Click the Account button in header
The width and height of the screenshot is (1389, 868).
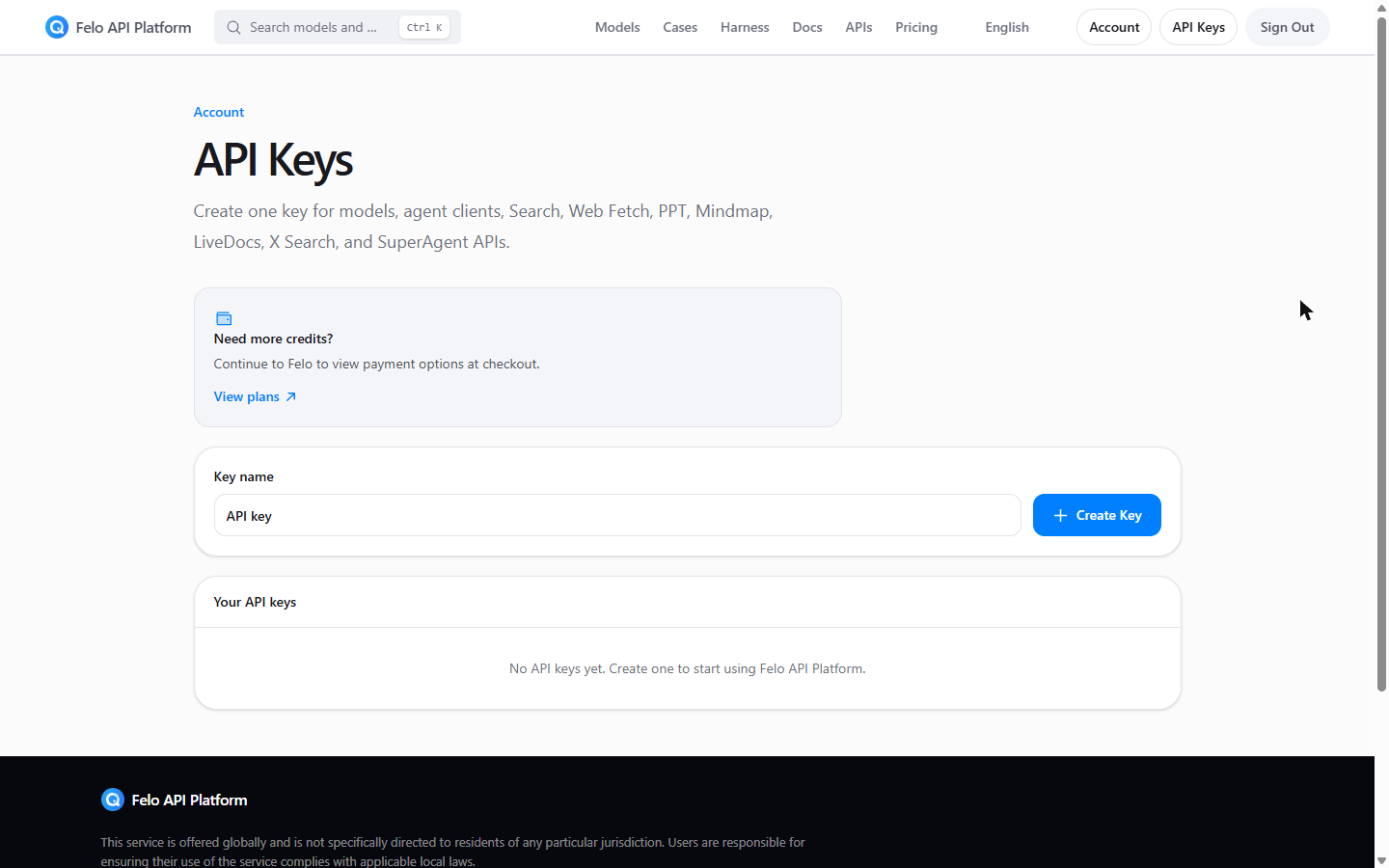pos(1114,27)
